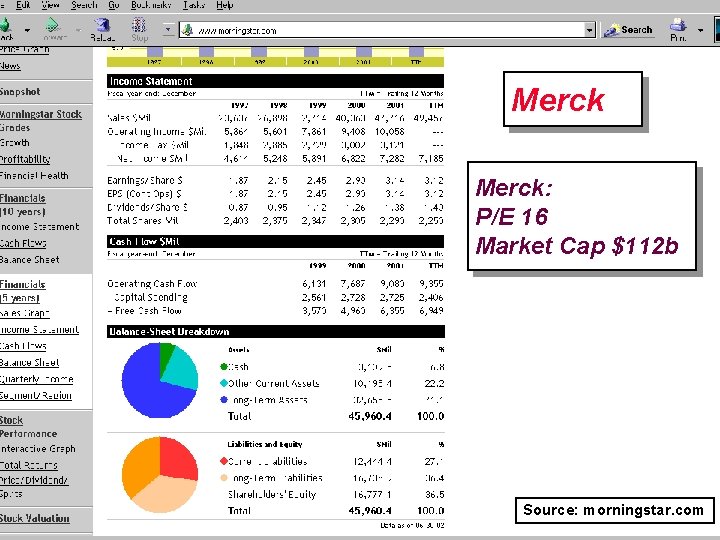The height and width of the screenshot is (540, 720).
Task: Click the Shareholders' Equity row label
Action: pyautogui.click(x=272, y=495)
